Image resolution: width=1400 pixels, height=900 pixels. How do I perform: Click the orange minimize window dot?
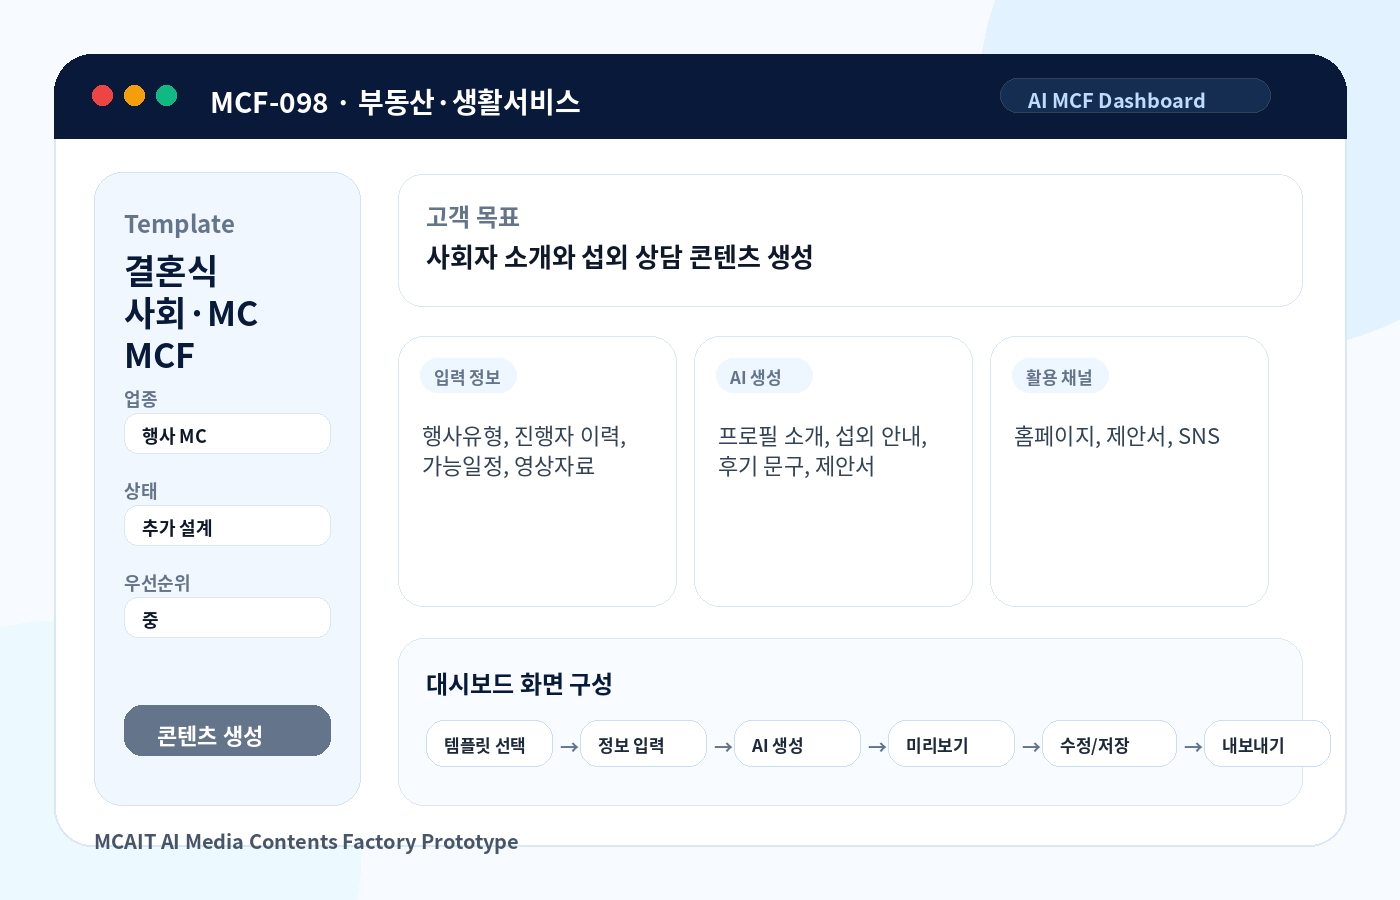click(134, 95)
